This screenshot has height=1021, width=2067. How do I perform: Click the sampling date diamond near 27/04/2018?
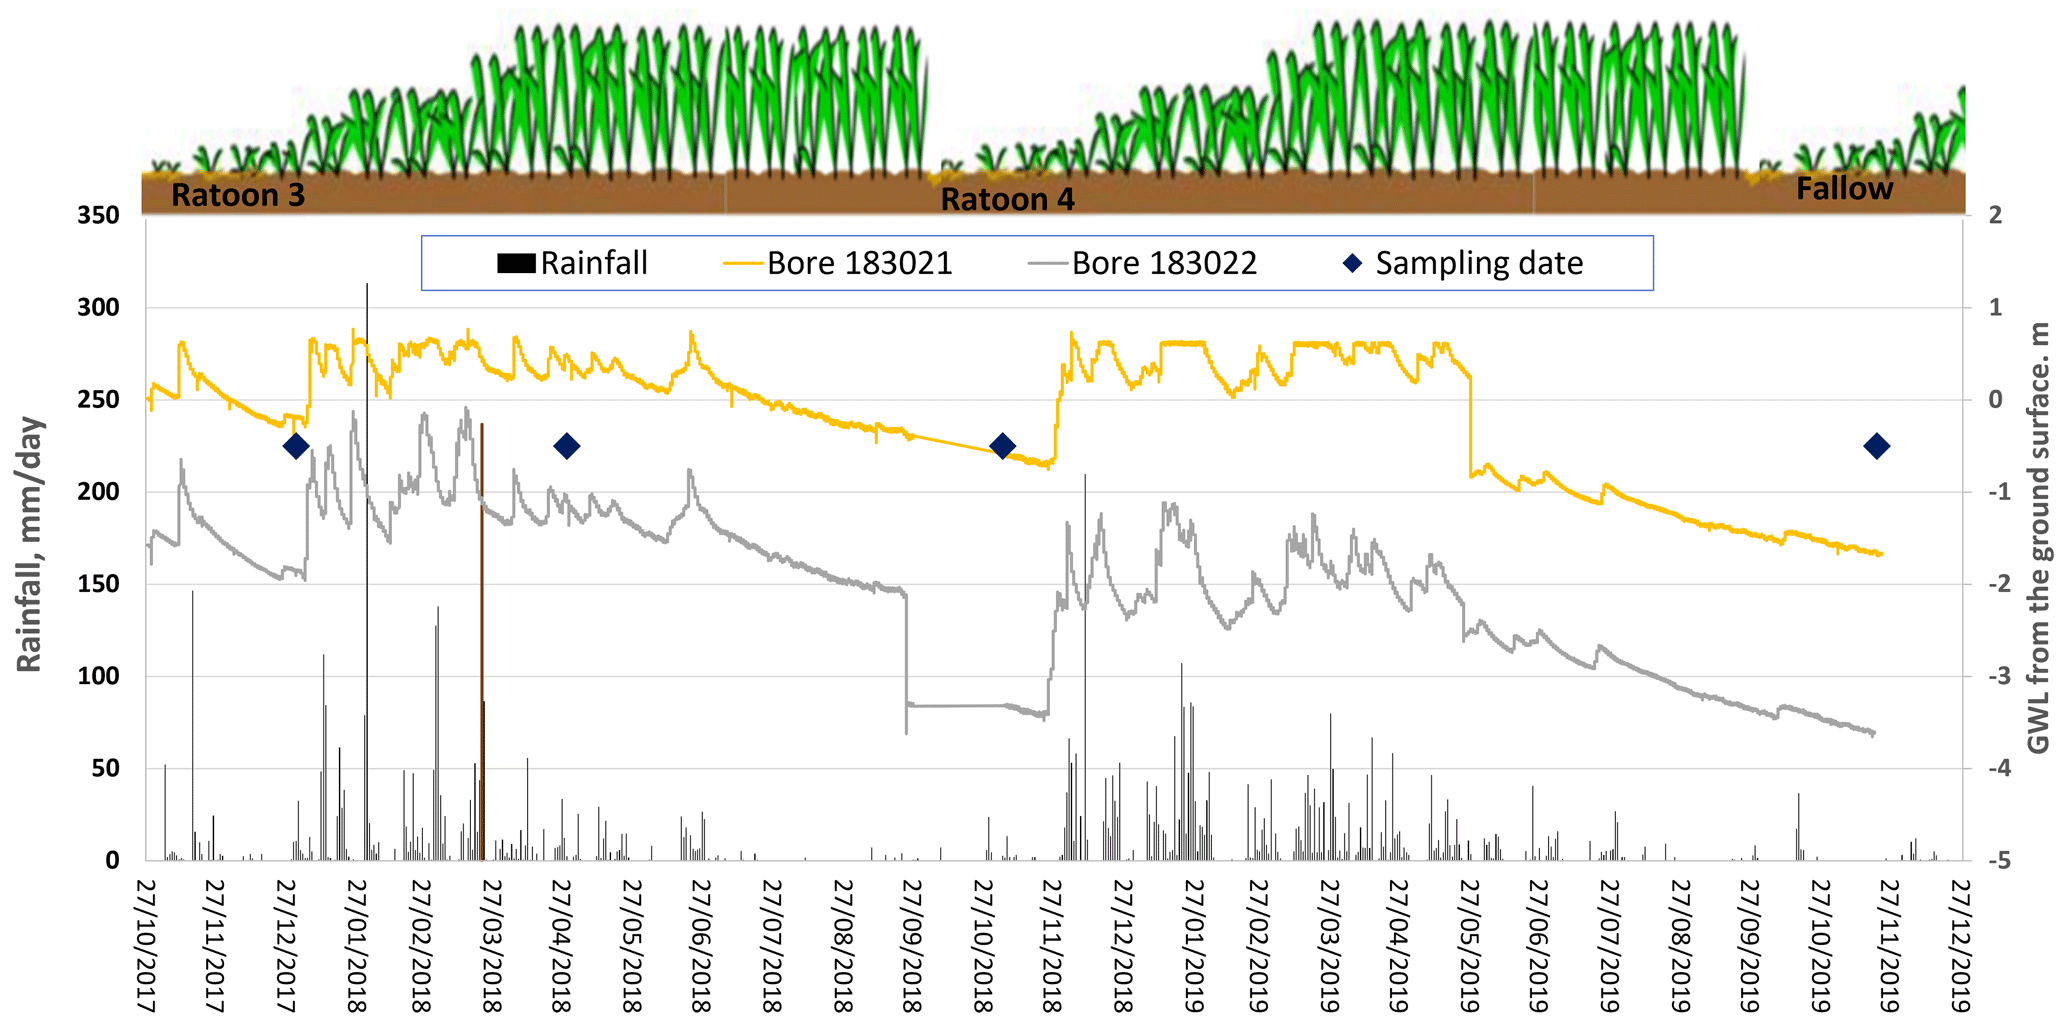coord(567,446)
